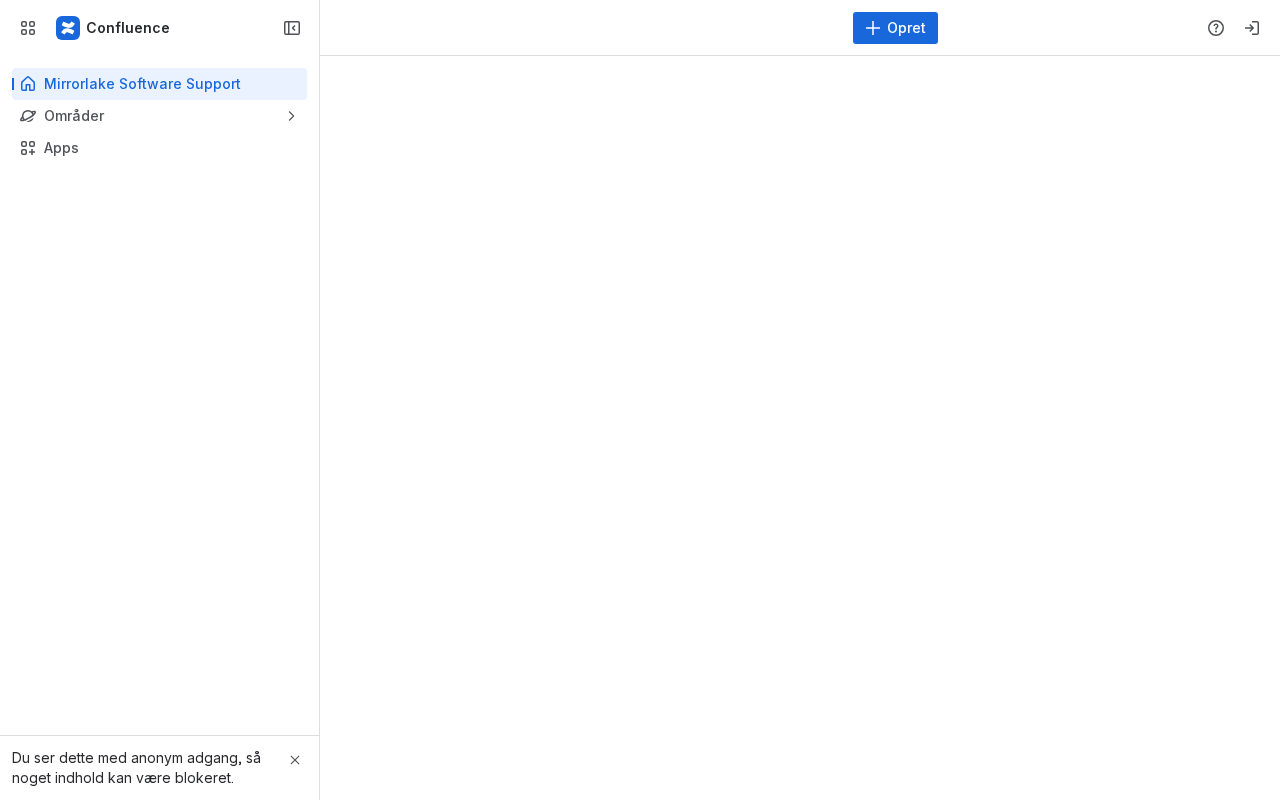Open the help question mark icon

click(1216, 28)
